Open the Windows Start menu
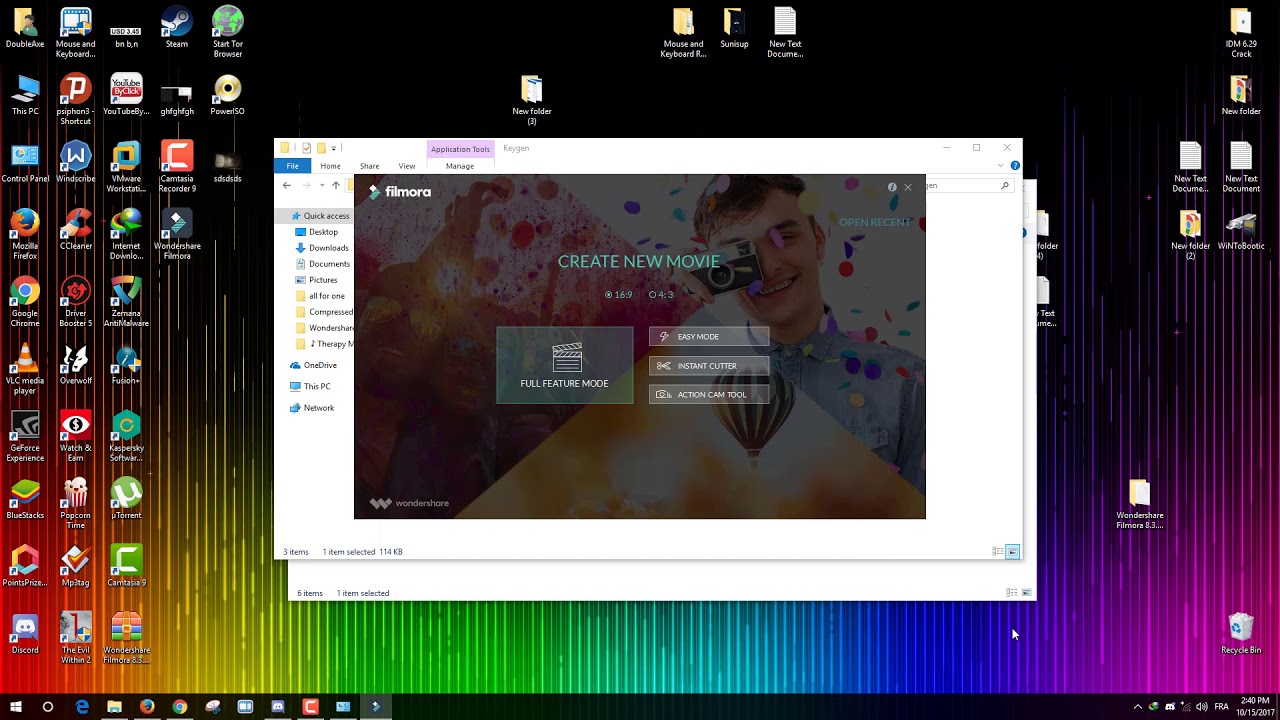The image size is (1280, 720). [16, 706]
